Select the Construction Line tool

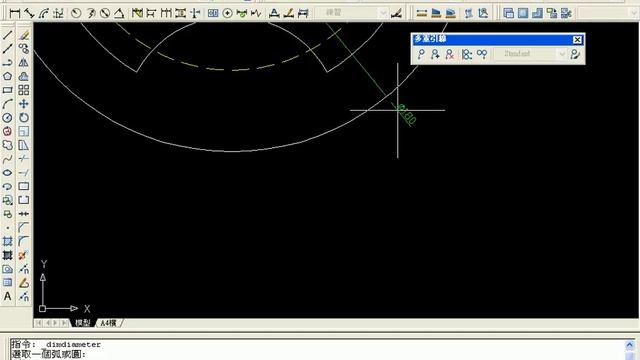point(7,49)
